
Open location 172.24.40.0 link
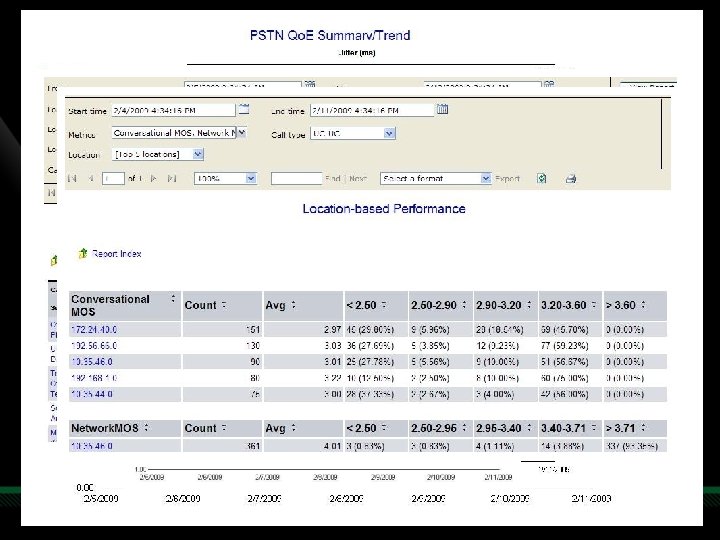coord(94,330)
